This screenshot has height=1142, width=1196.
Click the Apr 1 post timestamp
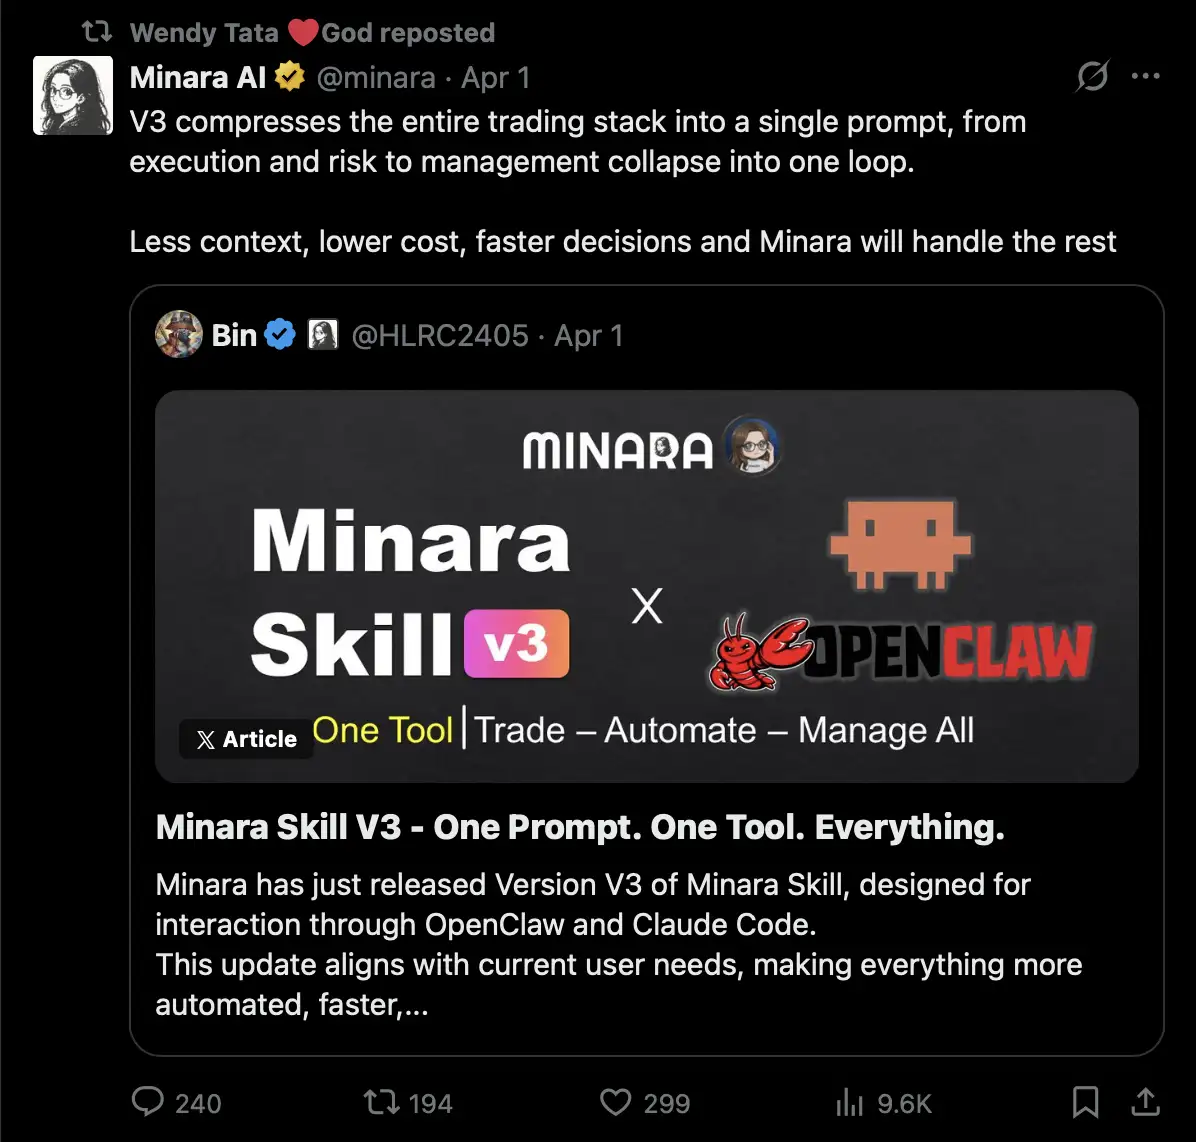496,77
